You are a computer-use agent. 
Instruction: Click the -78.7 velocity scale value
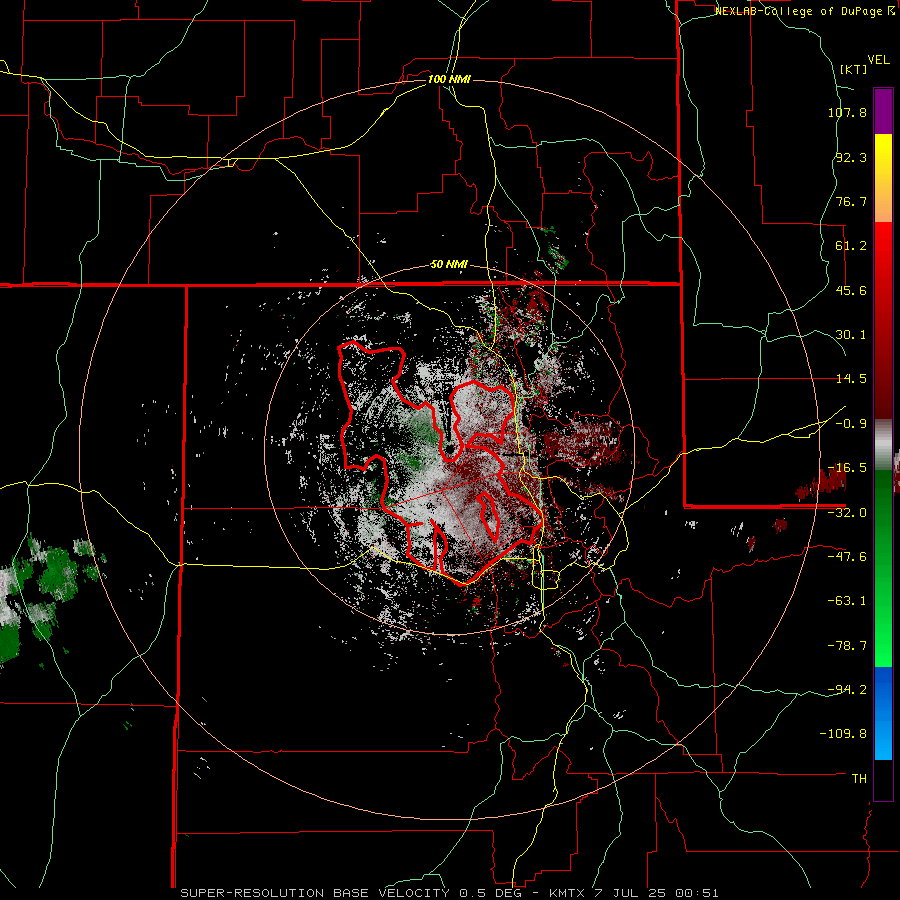(x=847, y=646)
